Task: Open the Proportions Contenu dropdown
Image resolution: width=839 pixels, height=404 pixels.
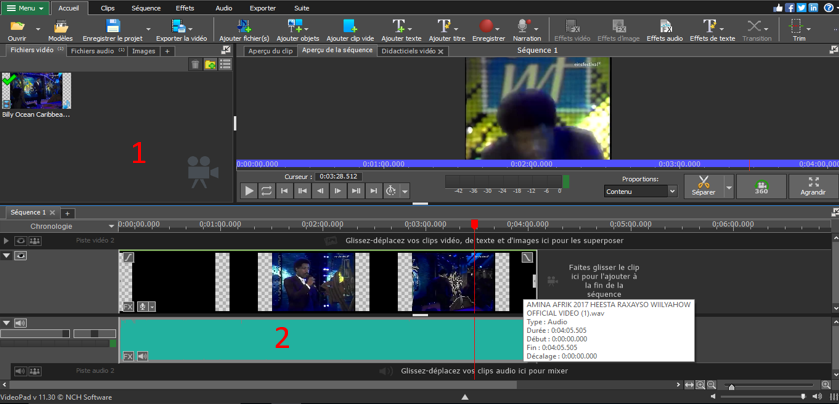Action: click(640, 191)
